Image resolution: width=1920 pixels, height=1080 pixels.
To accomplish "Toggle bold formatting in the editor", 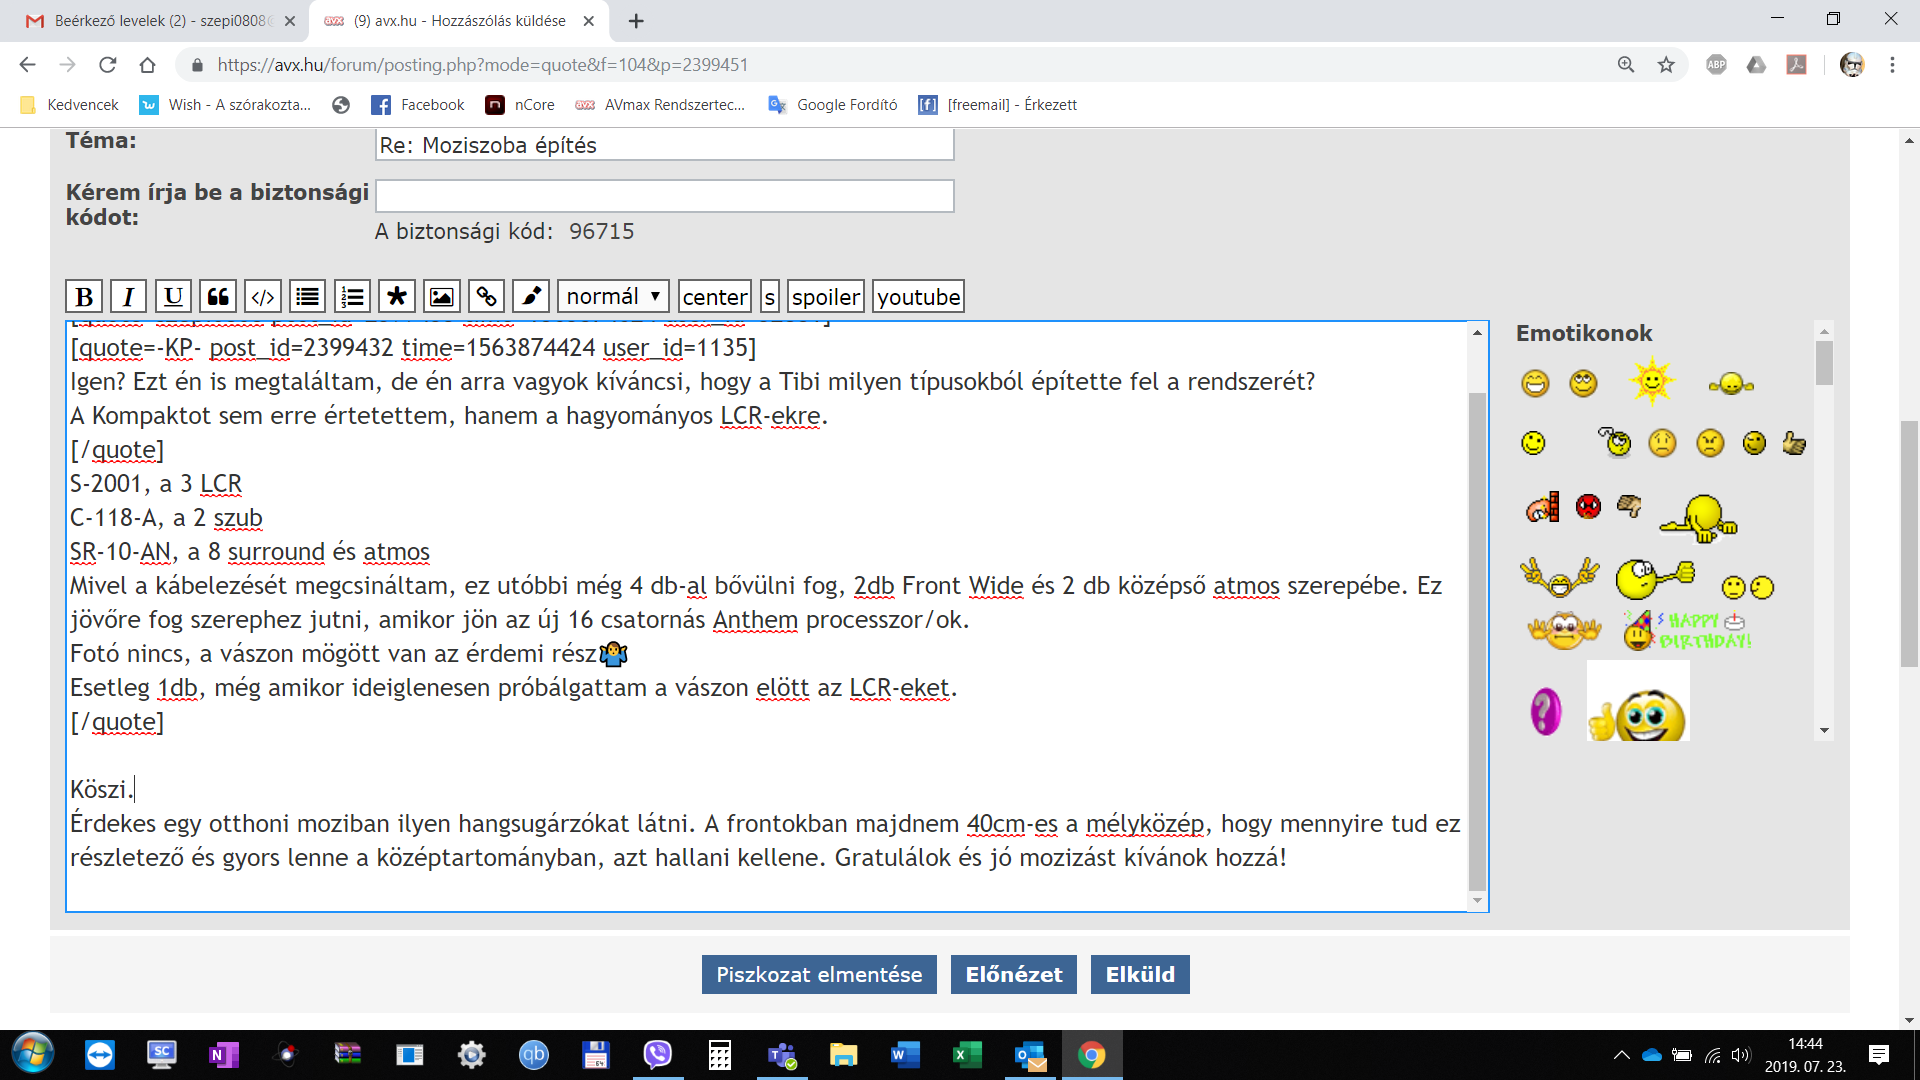I will (84, 297).
